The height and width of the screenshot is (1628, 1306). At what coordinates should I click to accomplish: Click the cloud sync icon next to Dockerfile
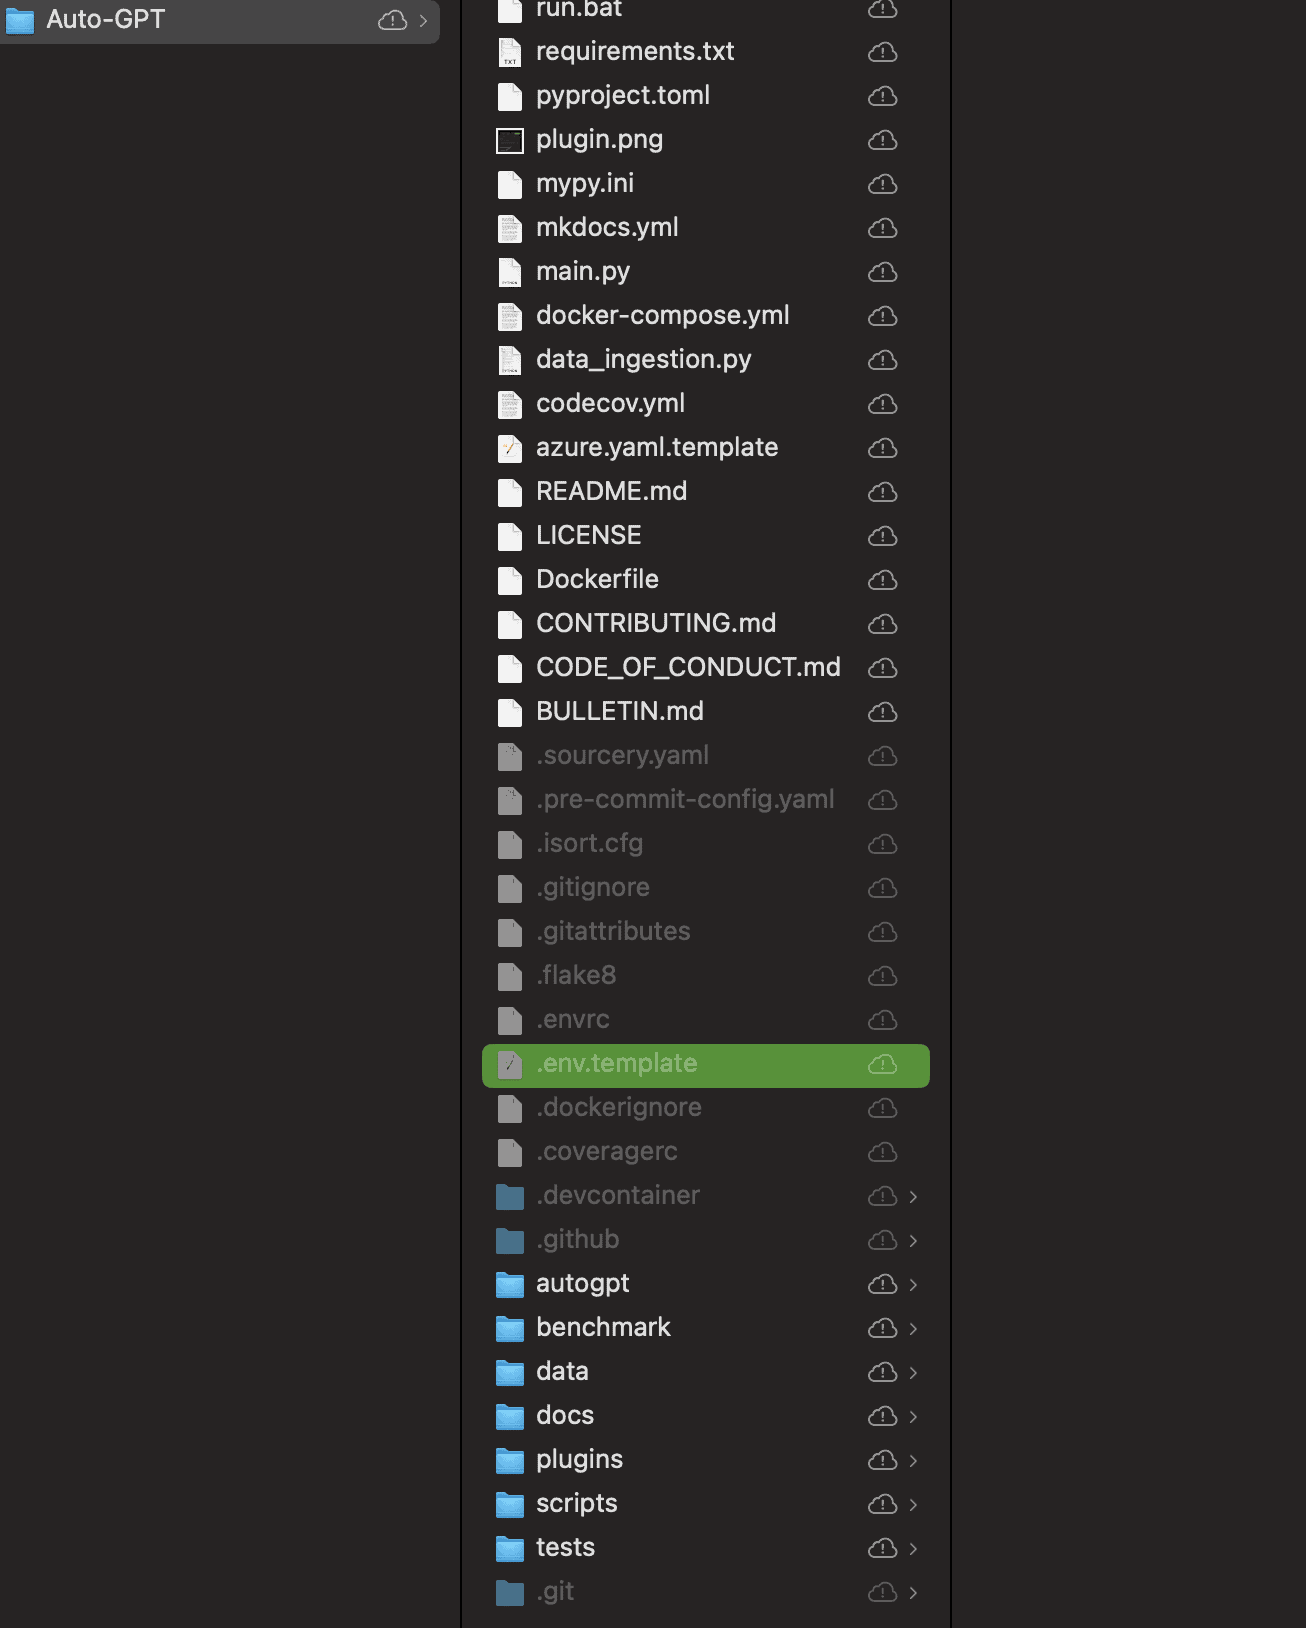point(882,580)
